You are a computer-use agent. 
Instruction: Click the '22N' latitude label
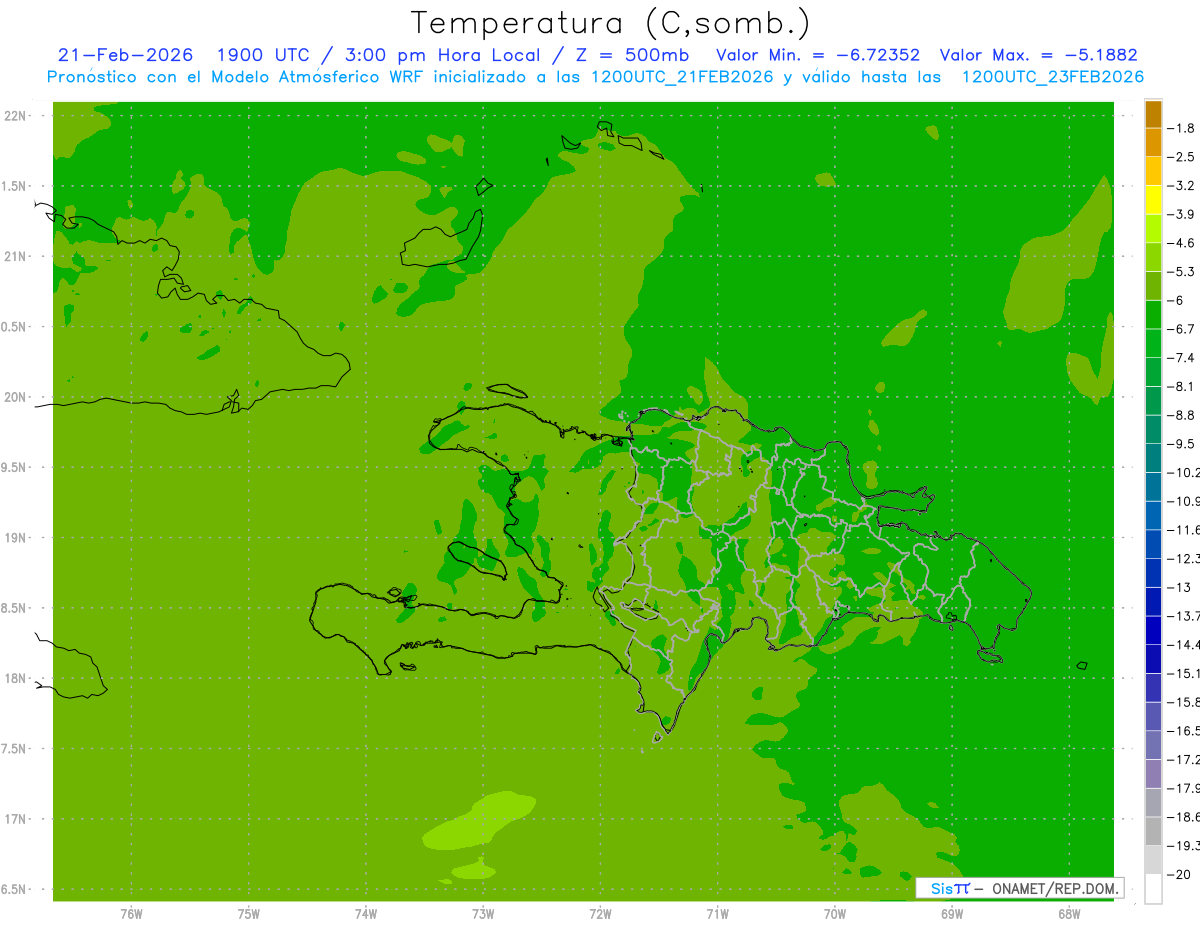[x=16, y=116]
